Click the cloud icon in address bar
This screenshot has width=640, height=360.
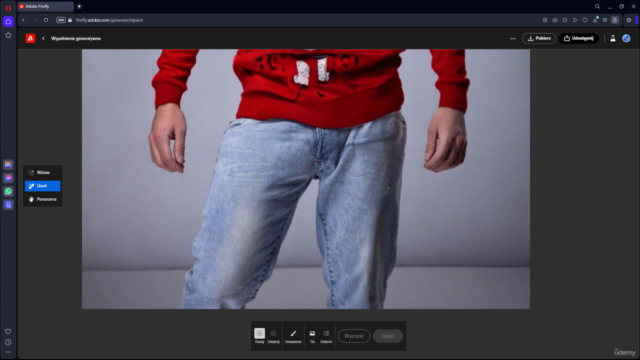(555, 20)
